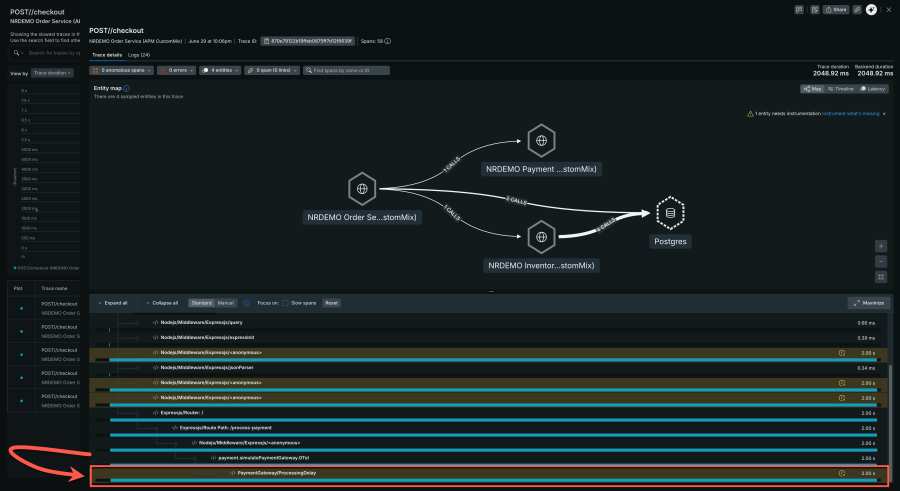Focus the Find spans by name field
The image size is (900, 491).
pyautogui.click(x=347, y=70)
